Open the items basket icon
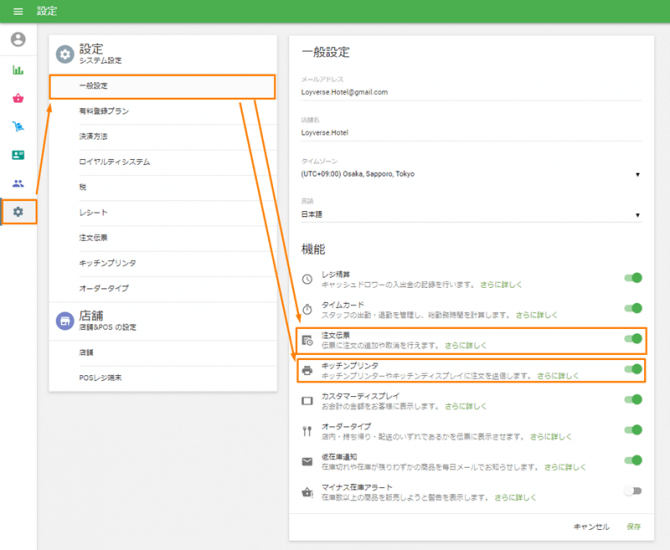Image resolution: width=670 pixels, height=550 pixels. 18,98
